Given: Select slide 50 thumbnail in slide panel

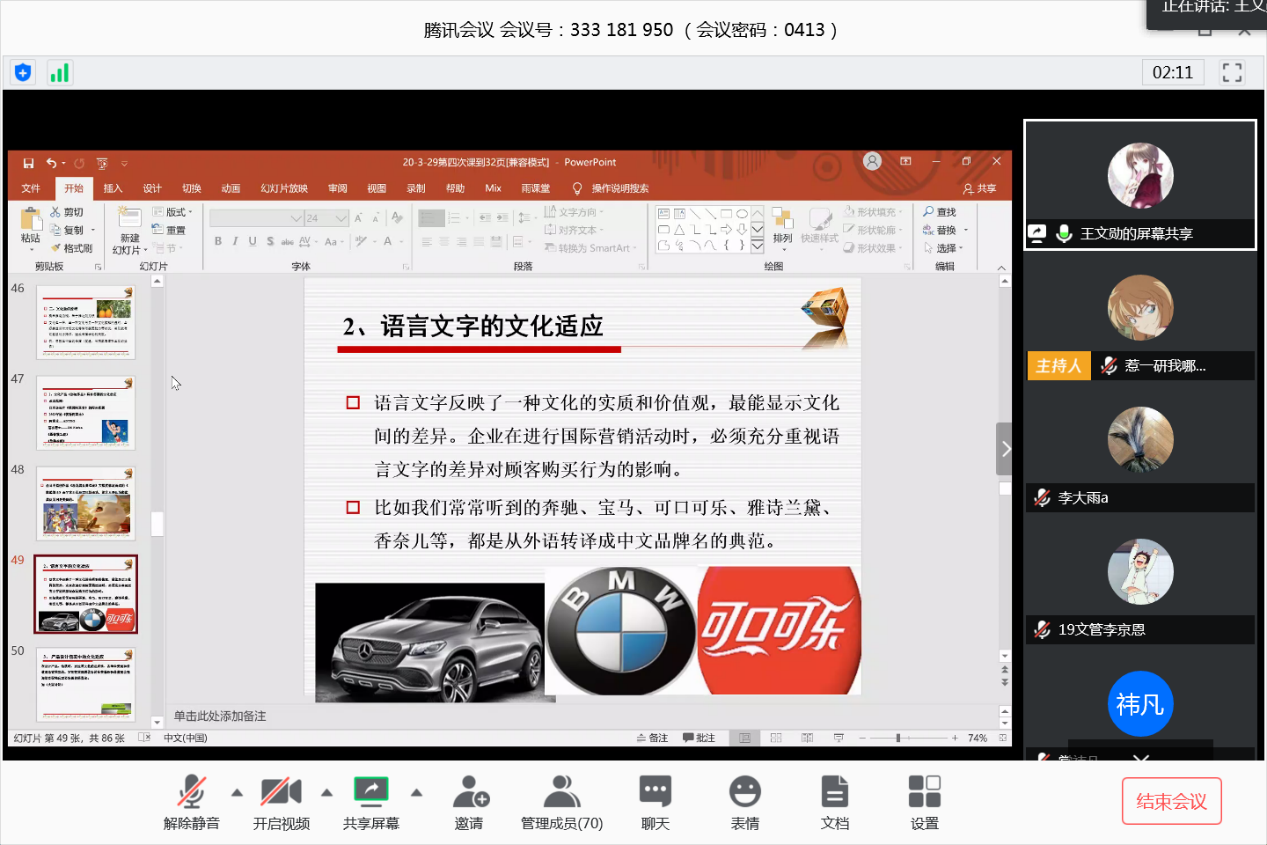Looking at the screenshot, I should point(85,684).
